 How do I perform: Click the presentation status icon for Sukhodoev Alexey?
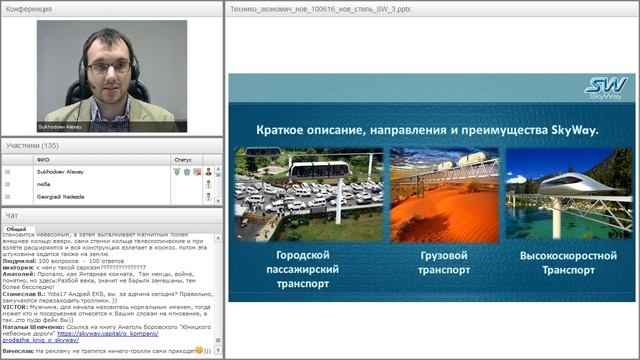coord(197,172)
